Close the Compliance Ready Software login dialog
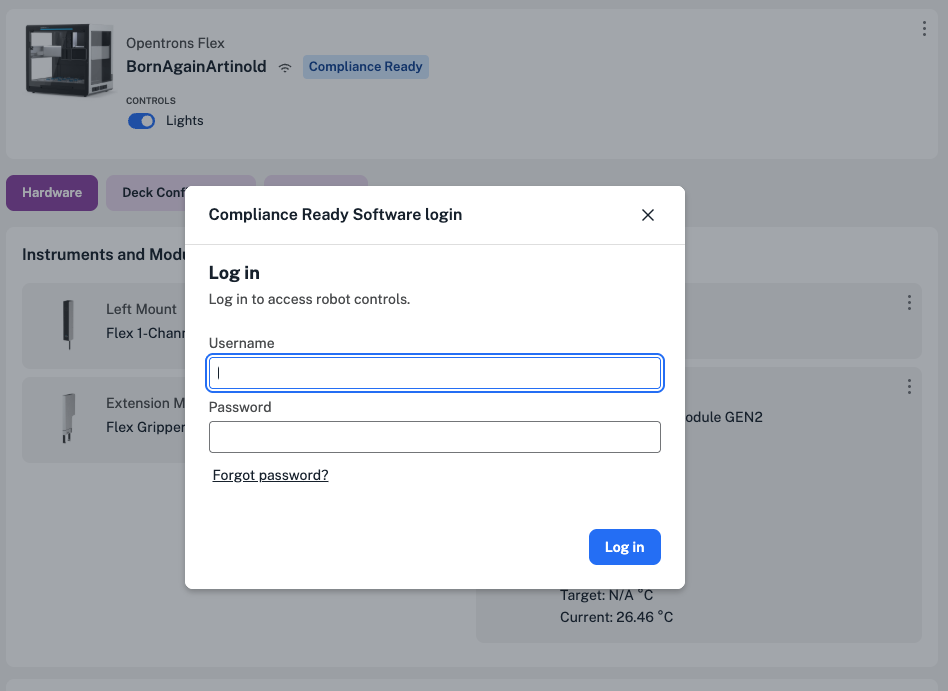The image size is (948, 691). click(648, 215)
